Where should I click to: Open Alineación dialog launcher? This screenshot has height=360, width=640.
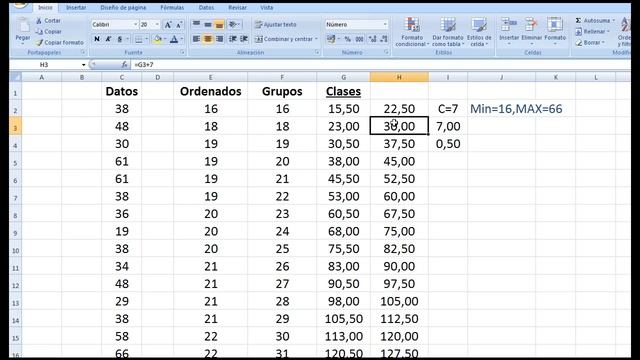[317, 53]
